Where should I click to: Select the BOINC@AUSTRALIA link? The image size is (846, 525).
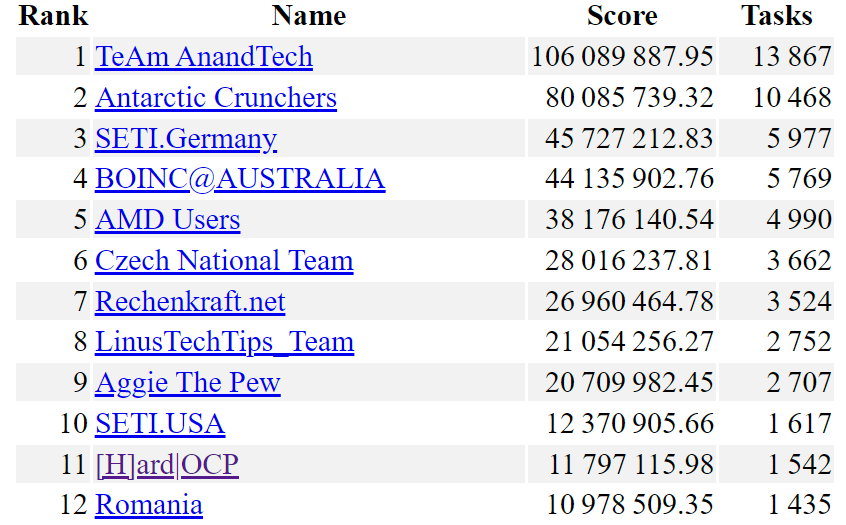coord(240,179)
